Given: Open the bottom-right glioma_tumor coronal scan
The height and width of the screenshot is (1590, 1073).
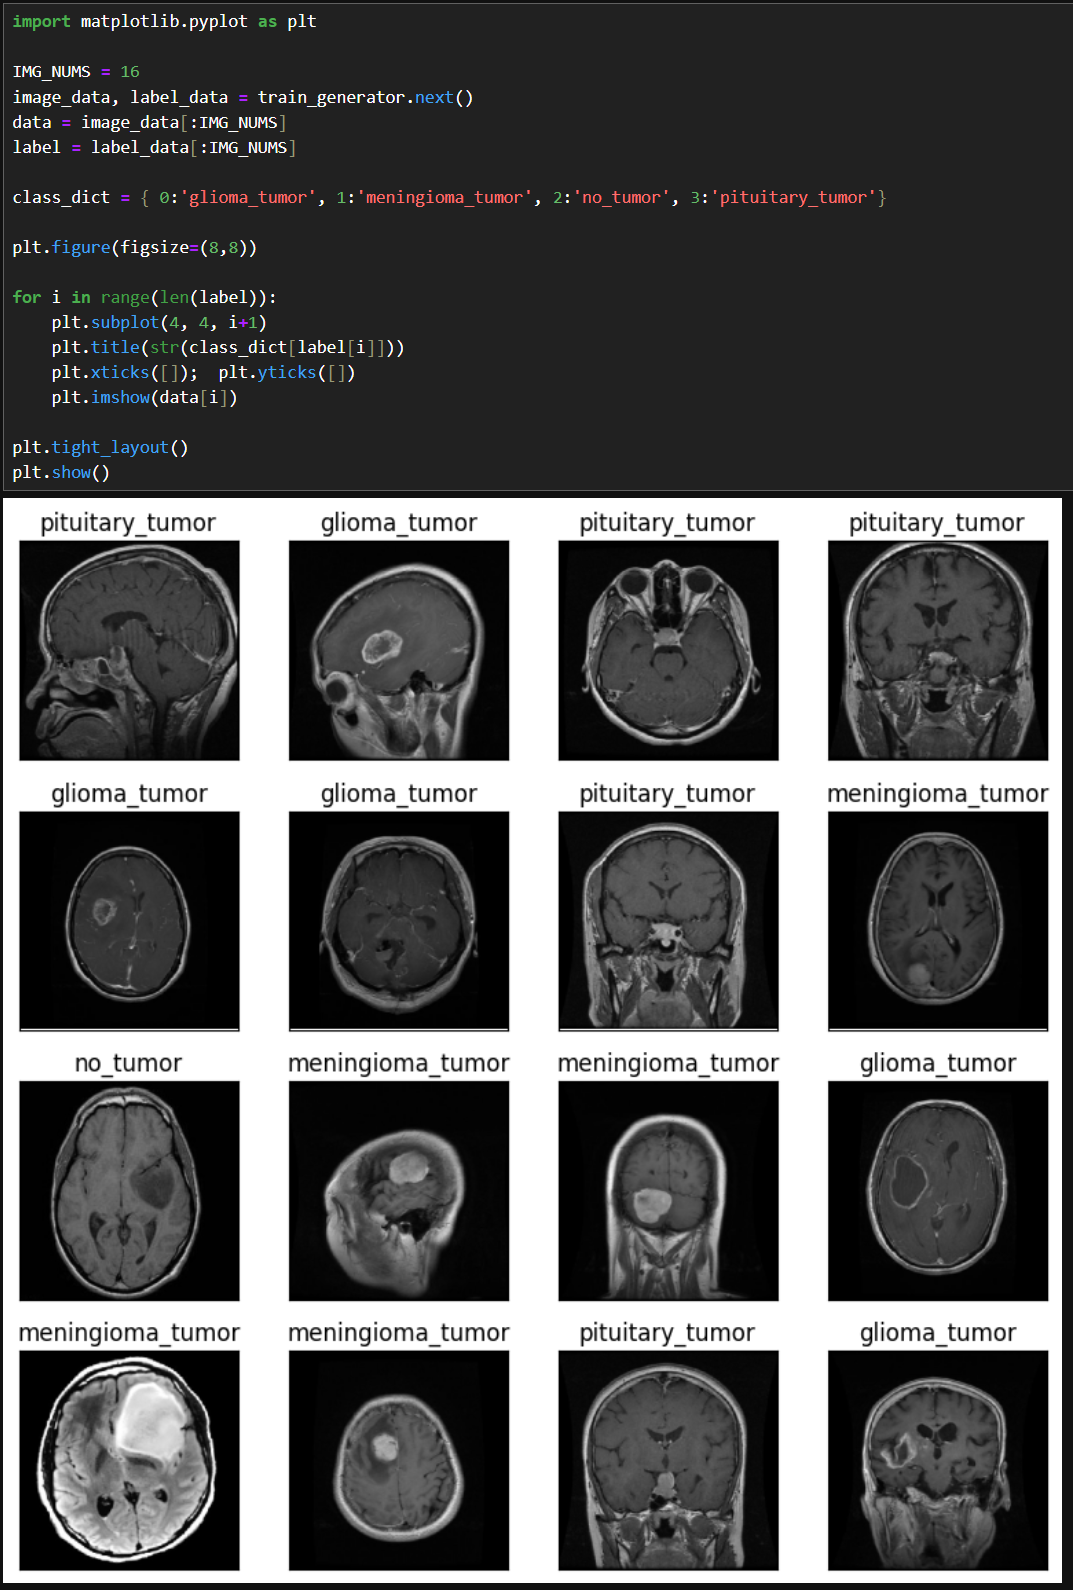Looking at the screenshot, I should [938, 1461].
